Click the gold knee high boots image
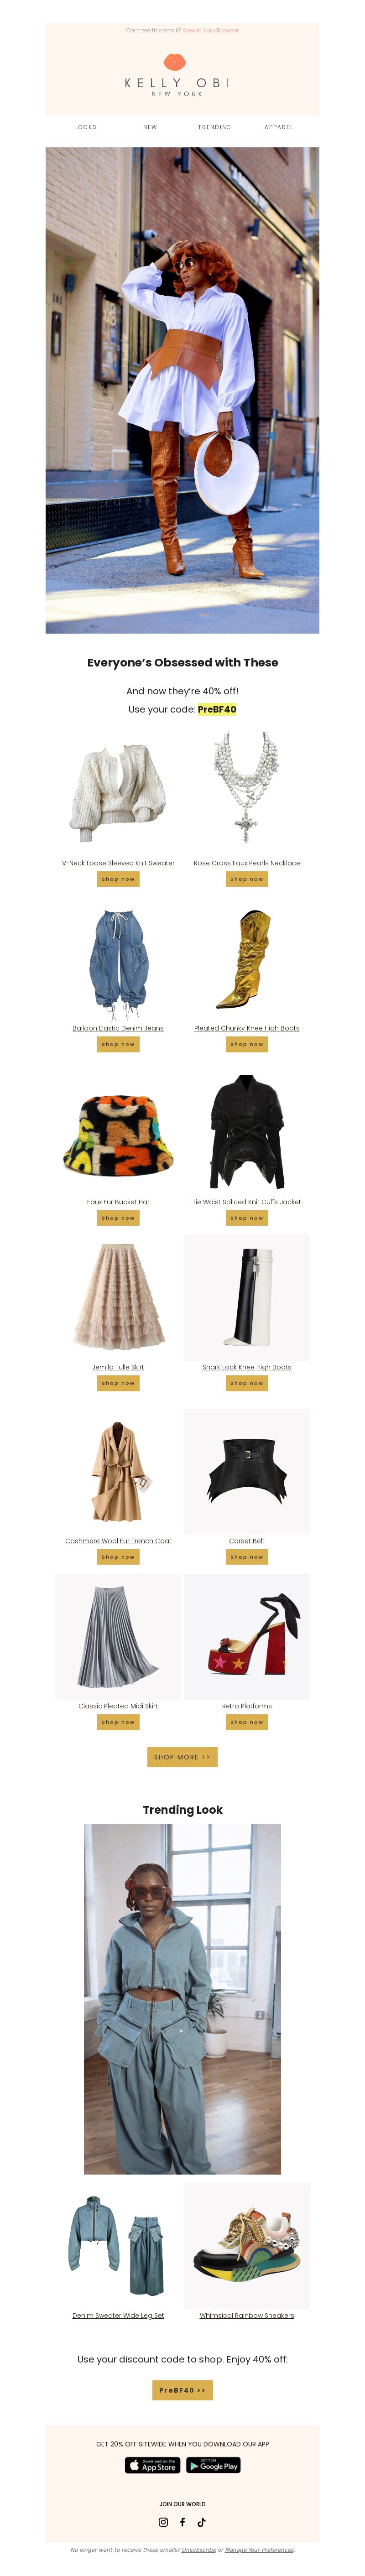 click(x=246, y=960)
